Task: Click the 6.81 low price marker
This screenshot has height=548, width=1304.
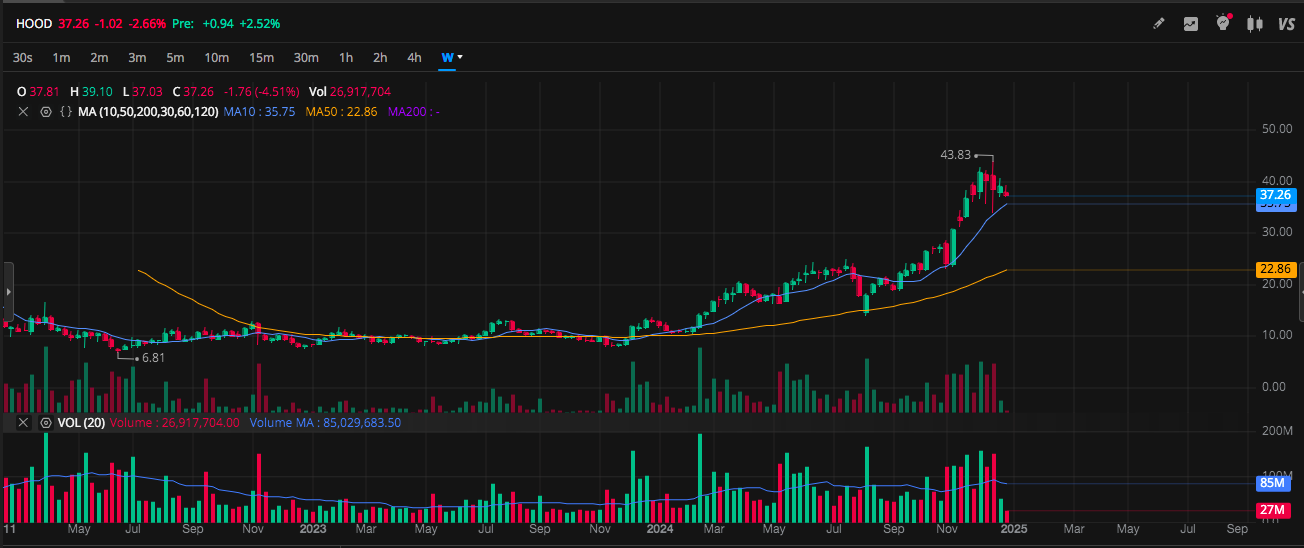Action: tap(152, 357)
